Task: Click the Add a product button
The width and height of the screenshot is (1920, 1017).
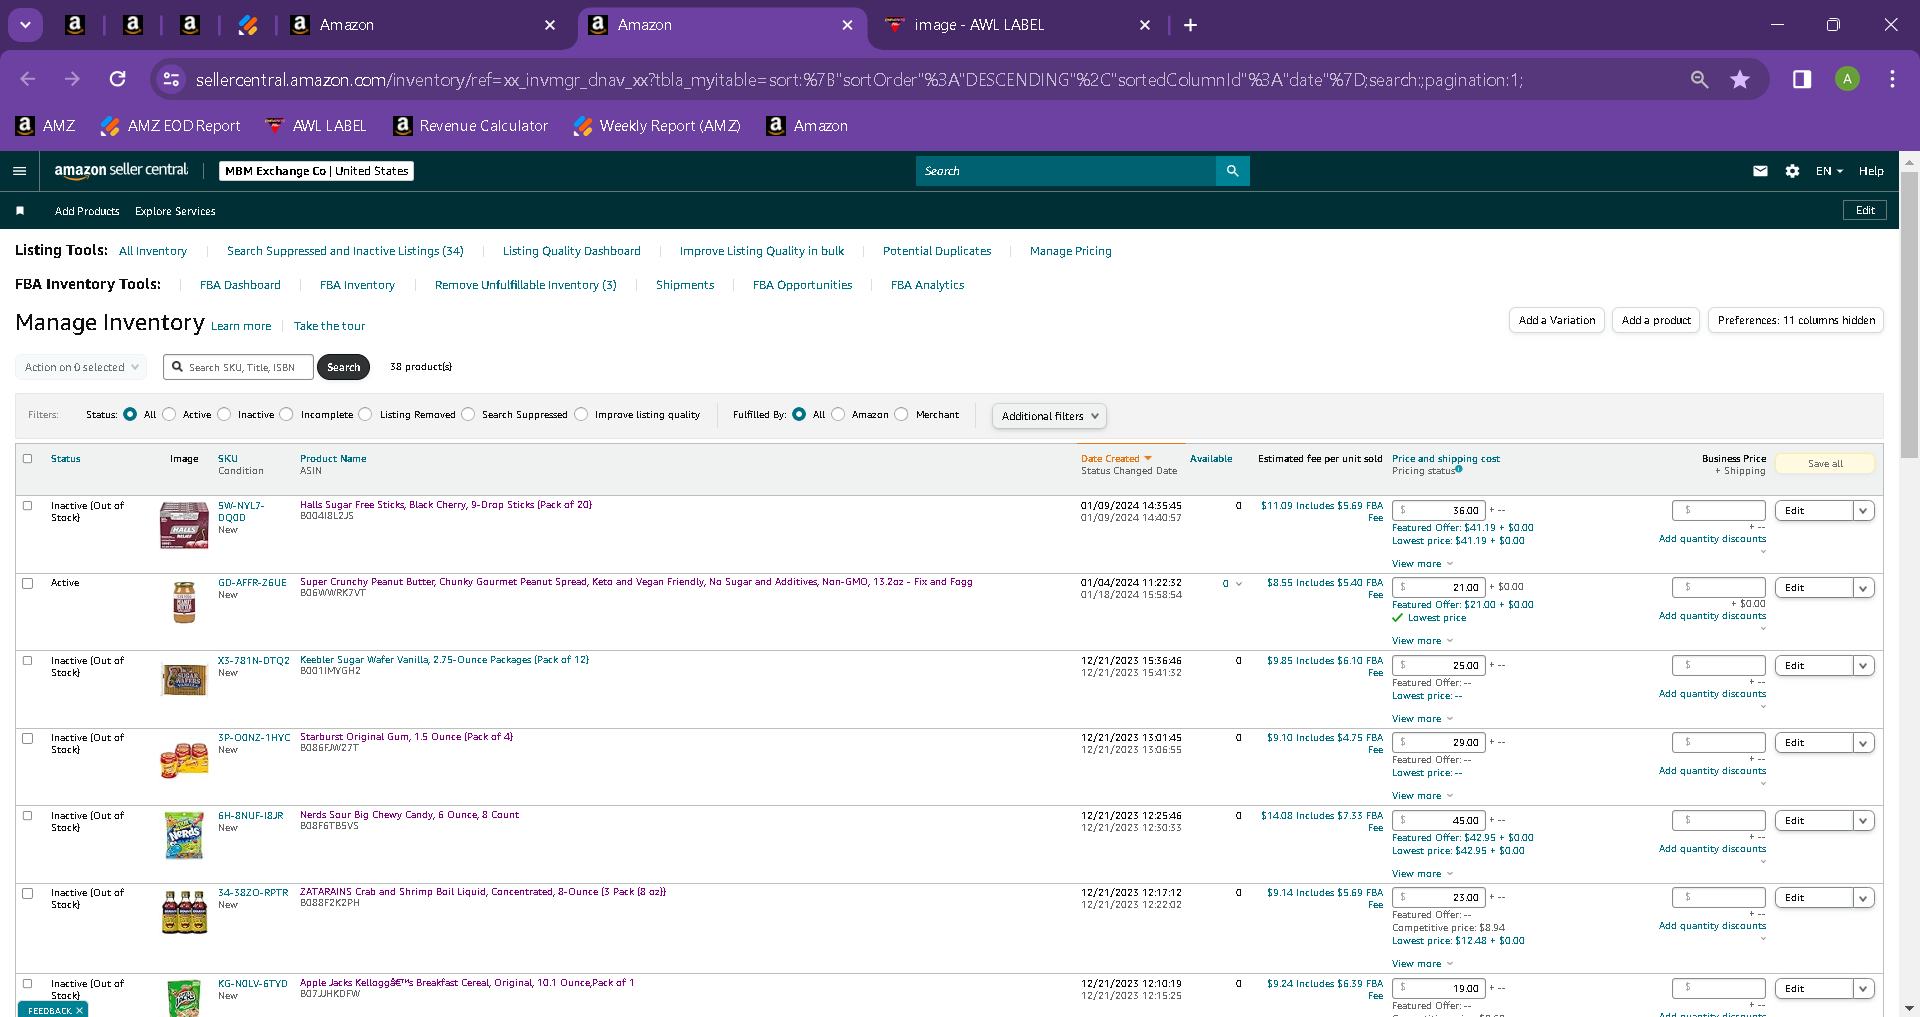Action: (1656, 320)
